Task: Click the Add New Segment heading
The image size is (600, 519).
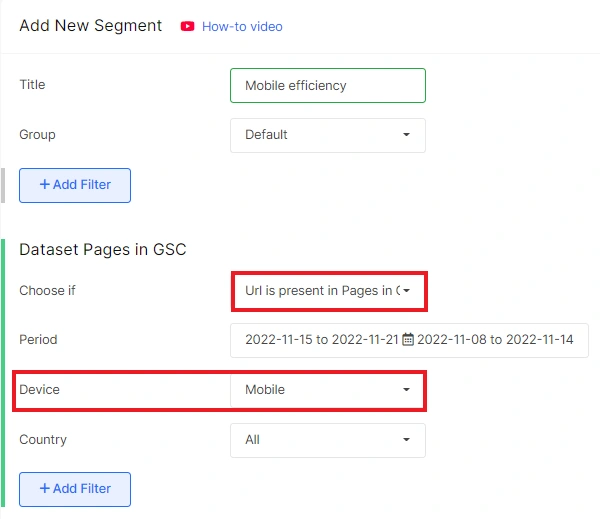Action: (x=91, y=26)
